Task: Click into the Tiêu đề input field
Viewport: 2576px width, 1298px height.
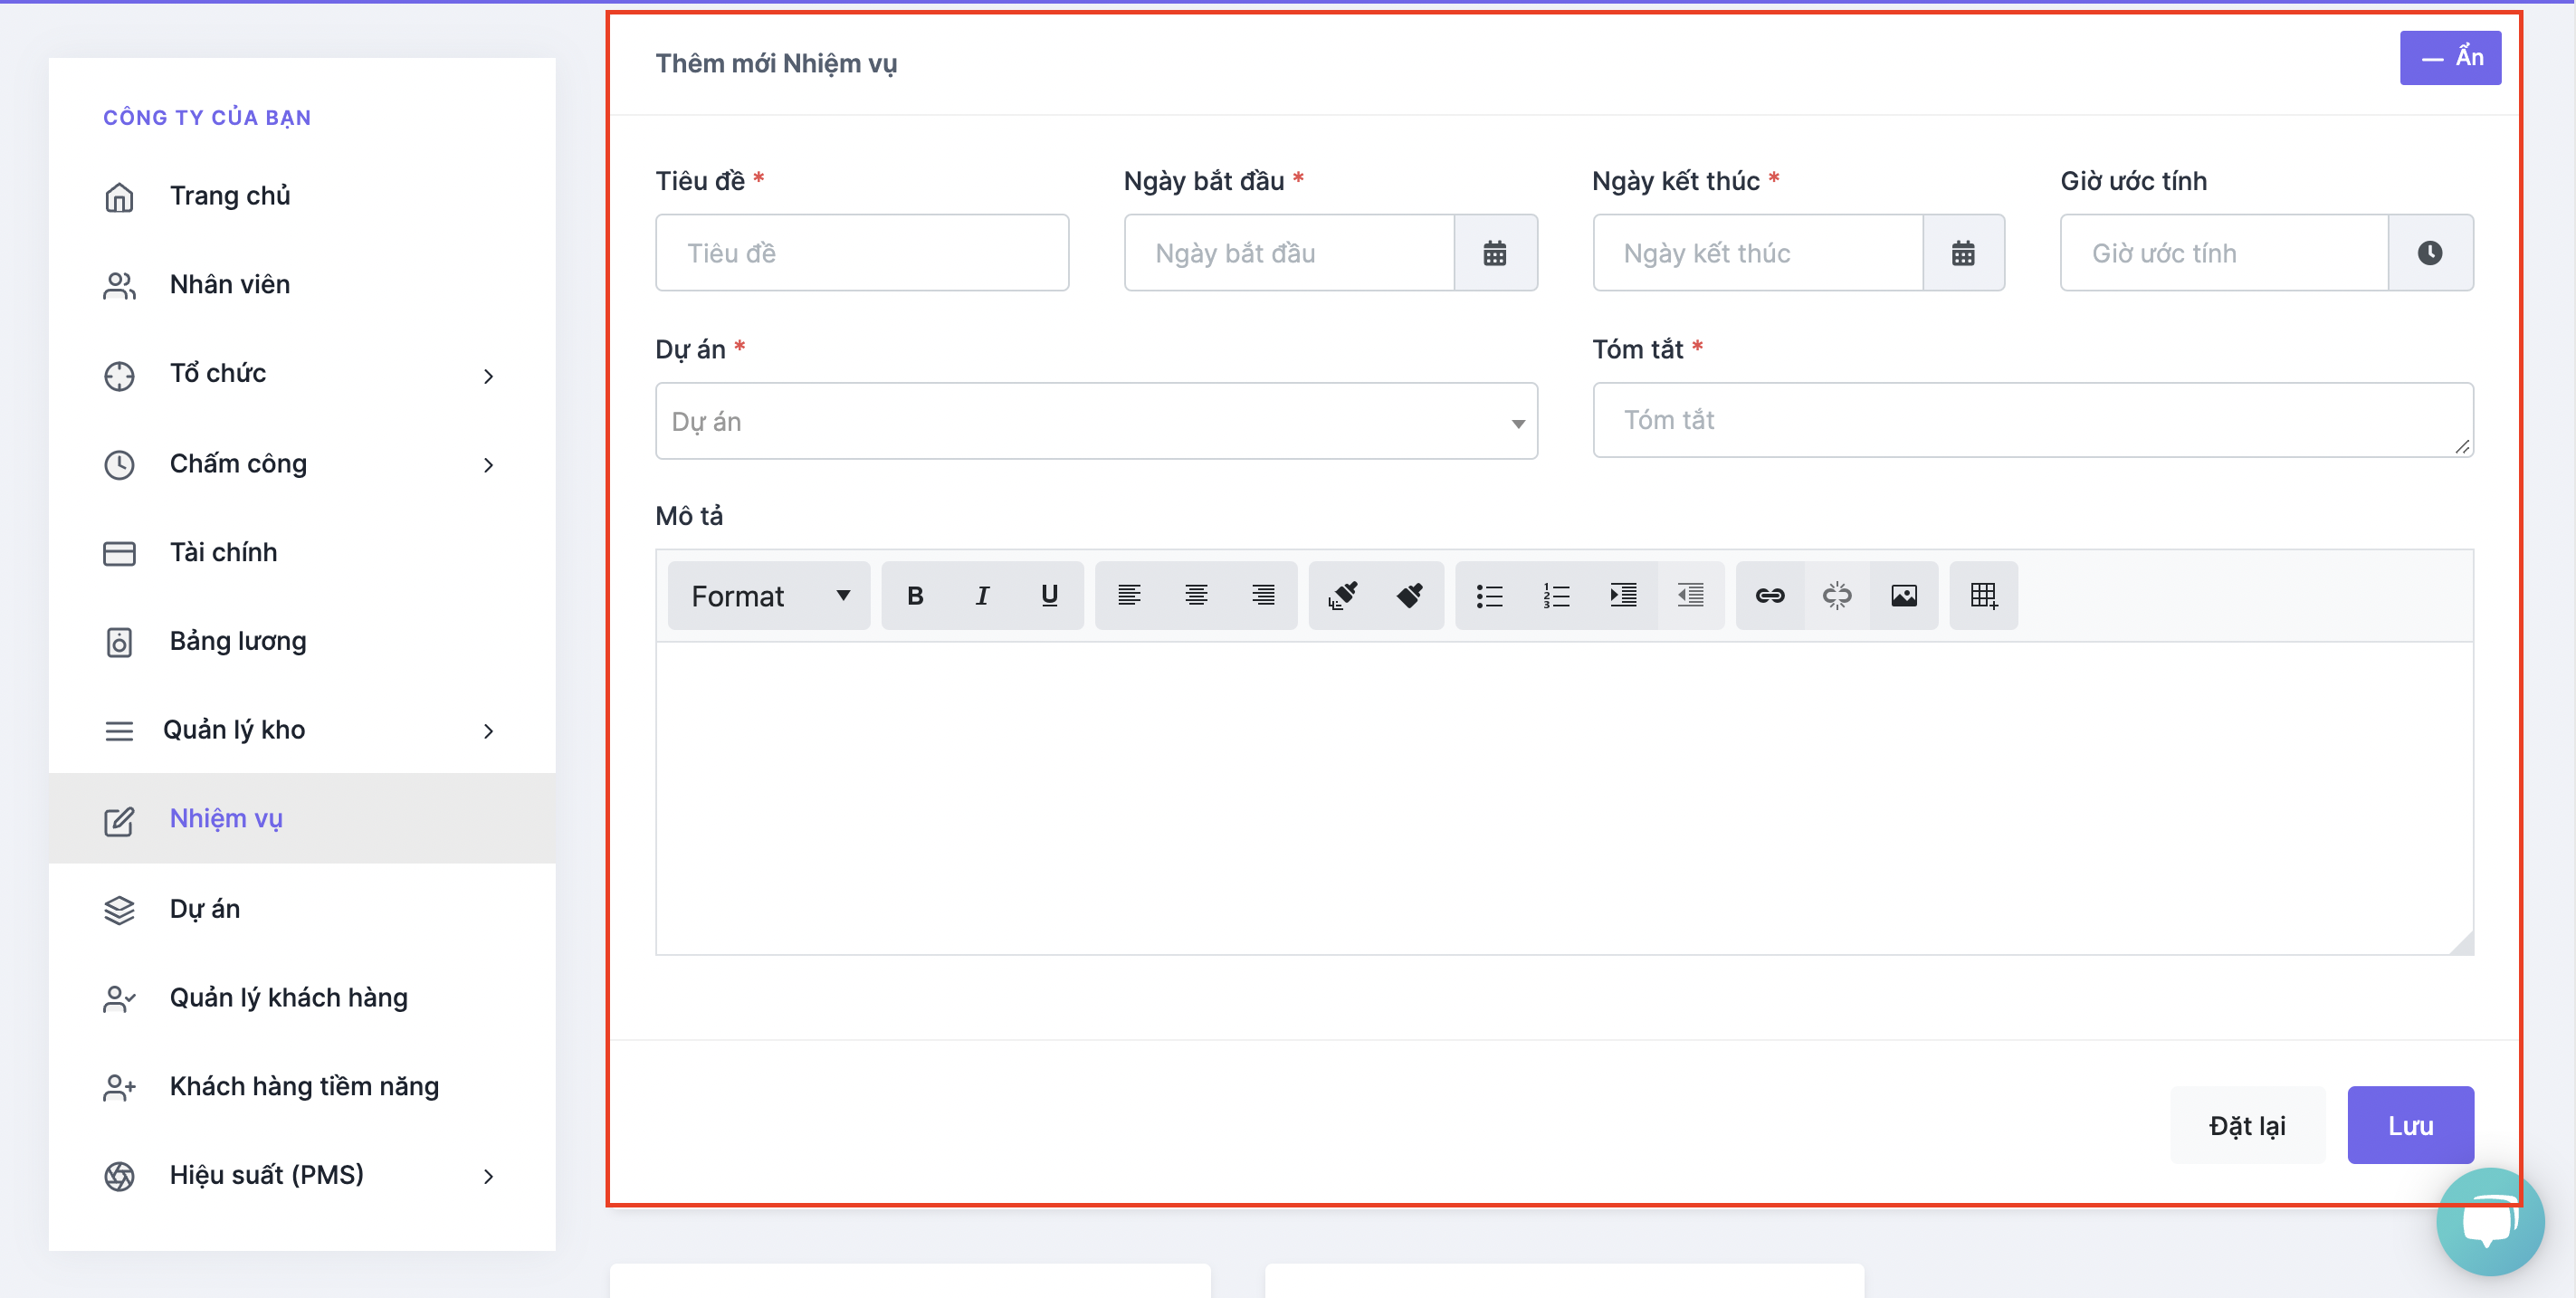Action: (x=862, y=253)
